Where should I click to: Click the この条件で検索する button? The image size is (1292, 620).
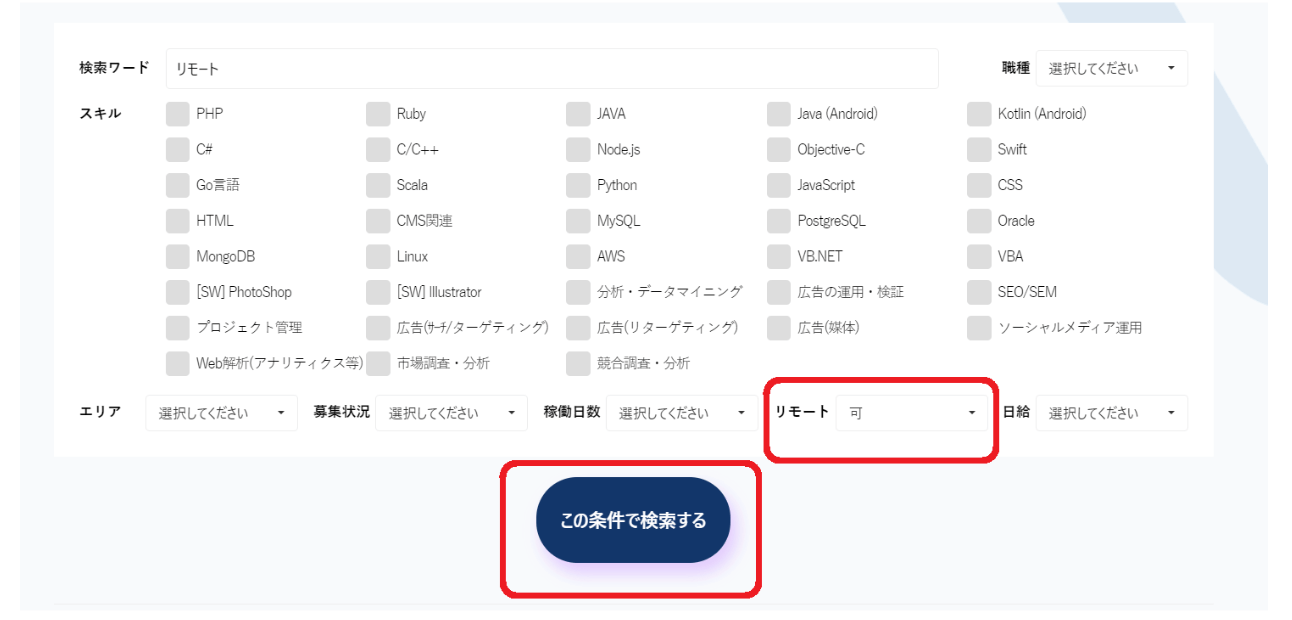click(633, 520)
